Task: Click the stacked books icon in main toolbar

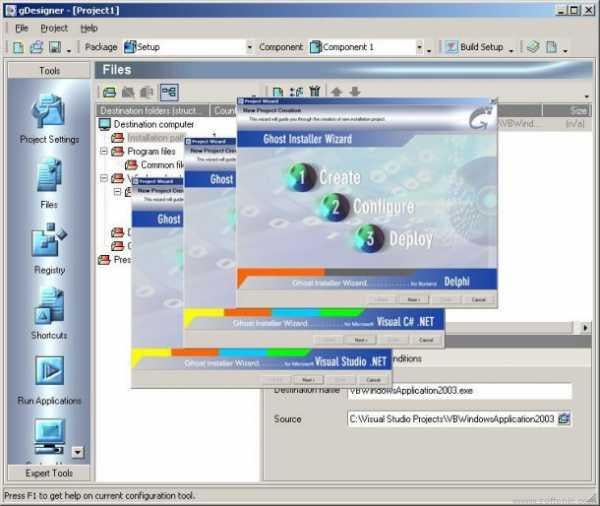Action: (533, 47)
